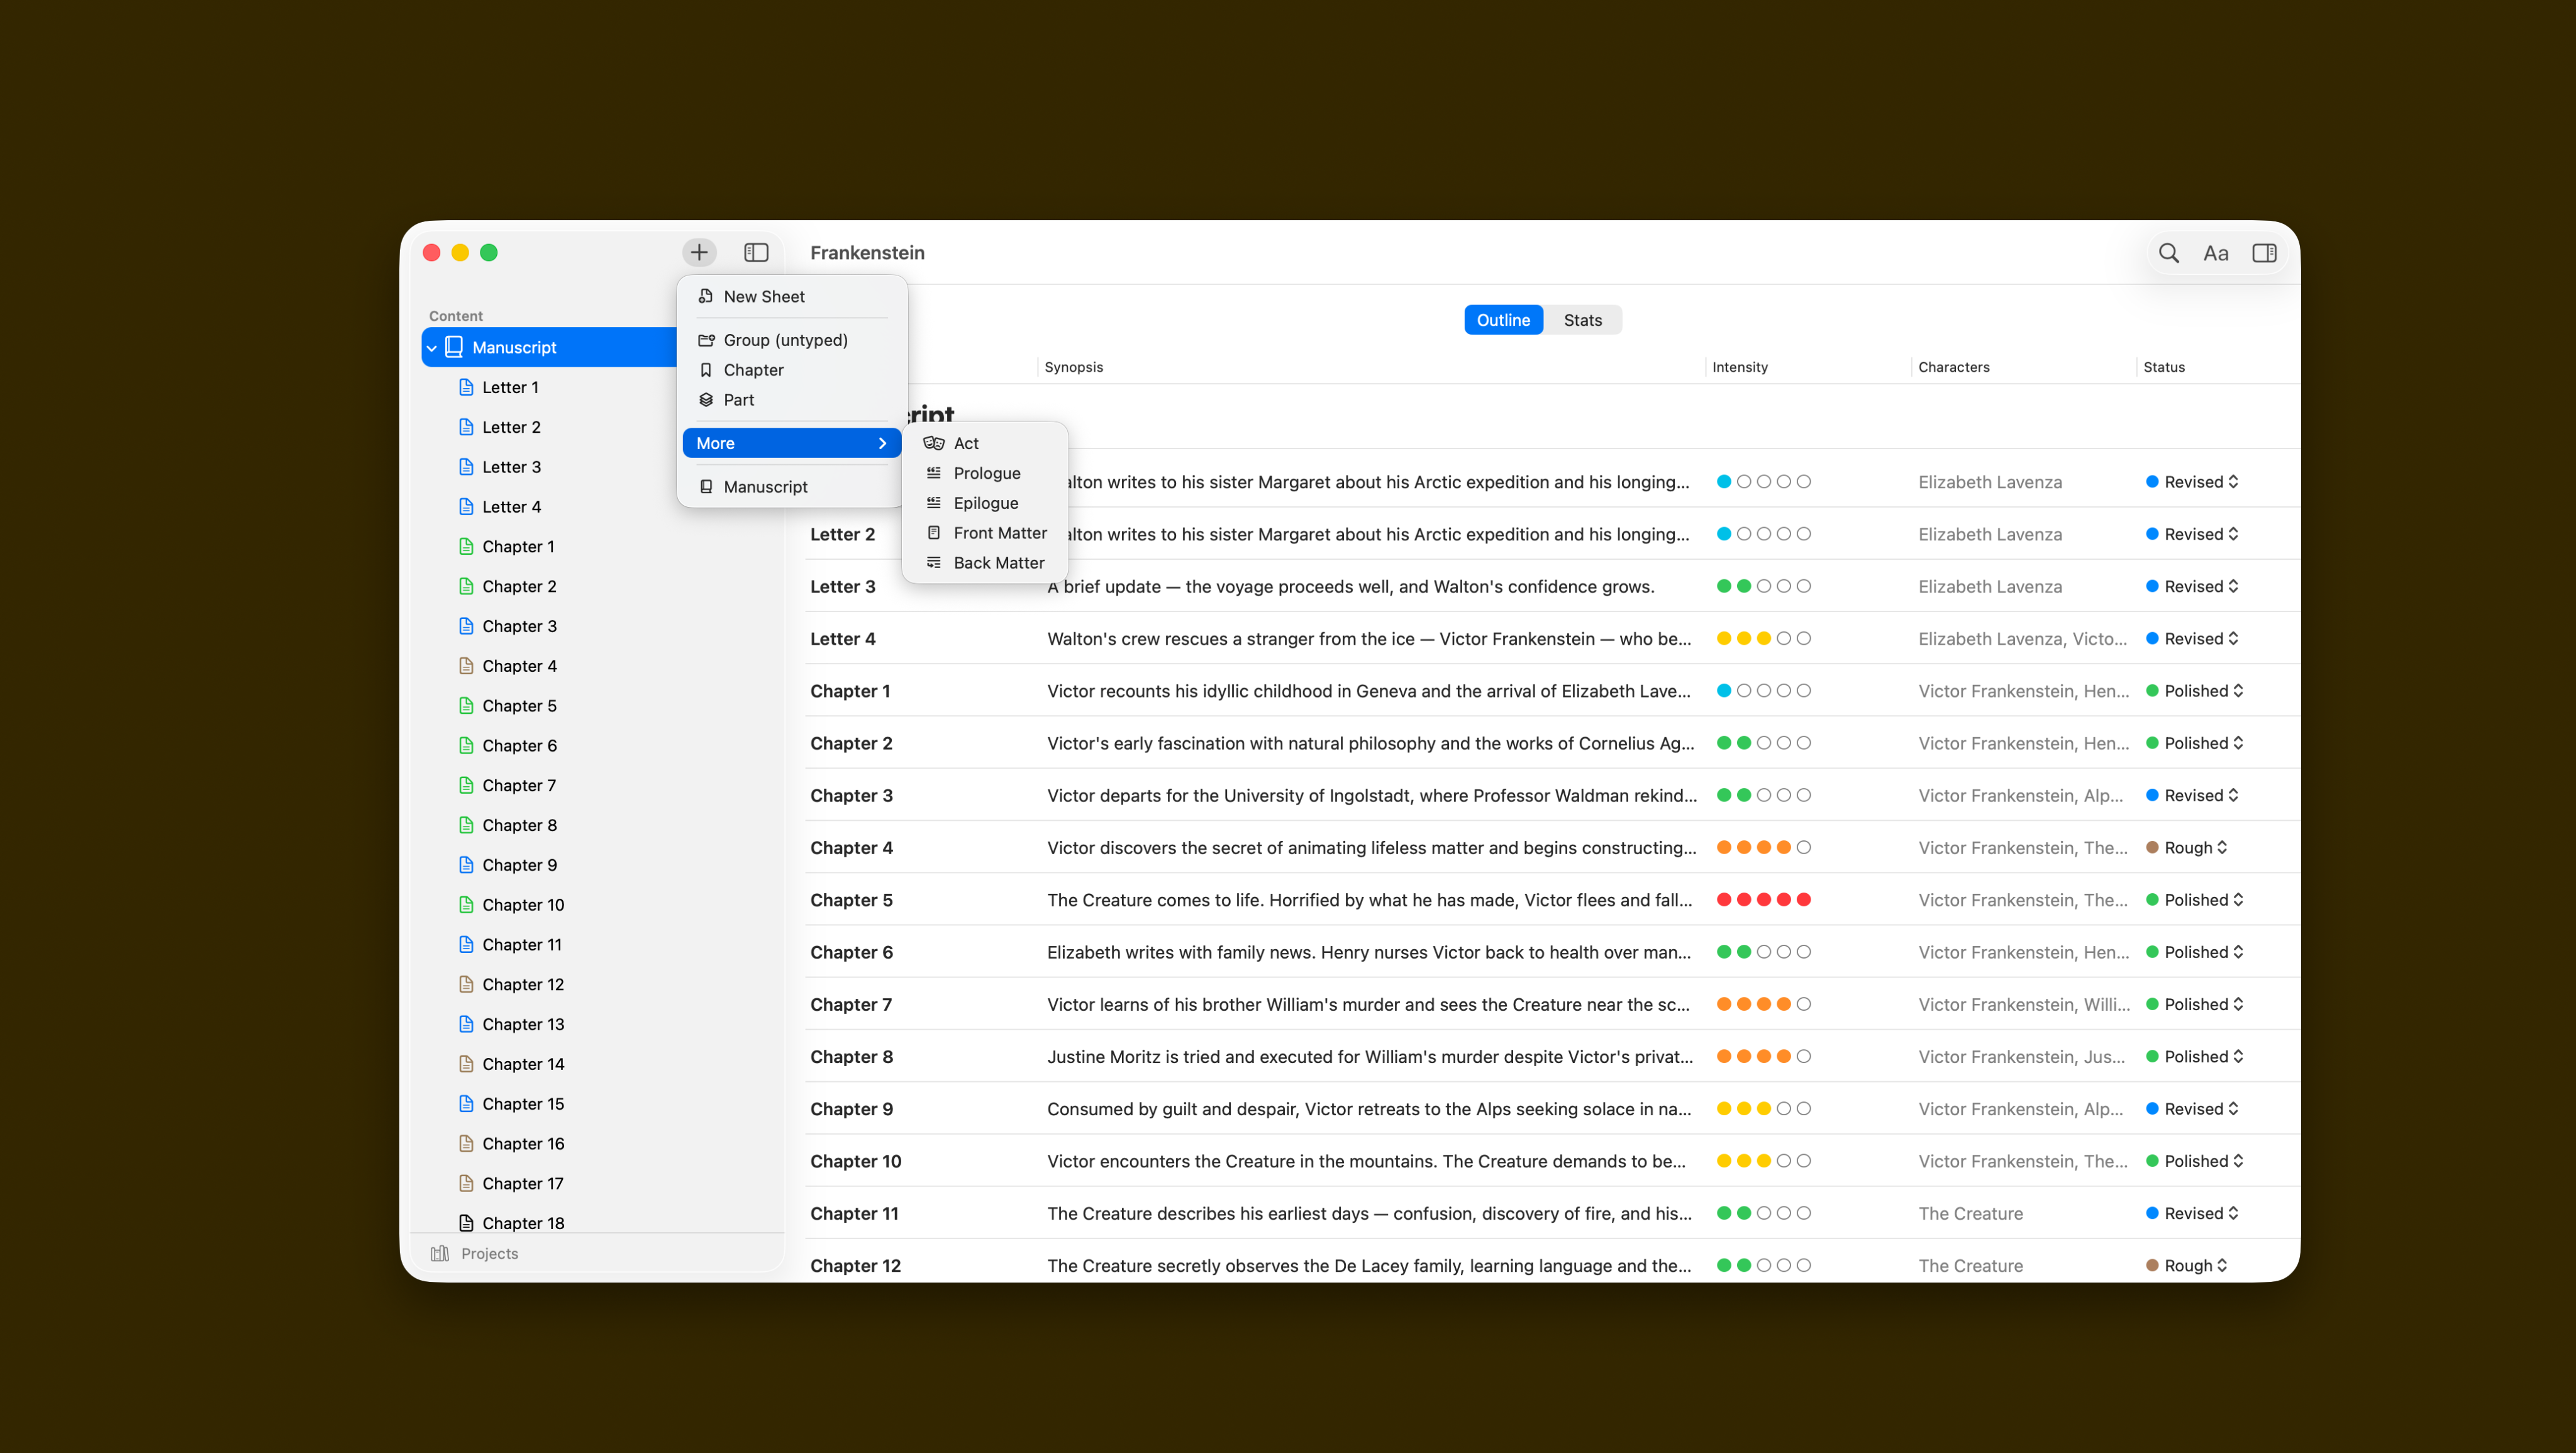Click the Projects button at the bottom of the sidebar

coord(489,1253)
